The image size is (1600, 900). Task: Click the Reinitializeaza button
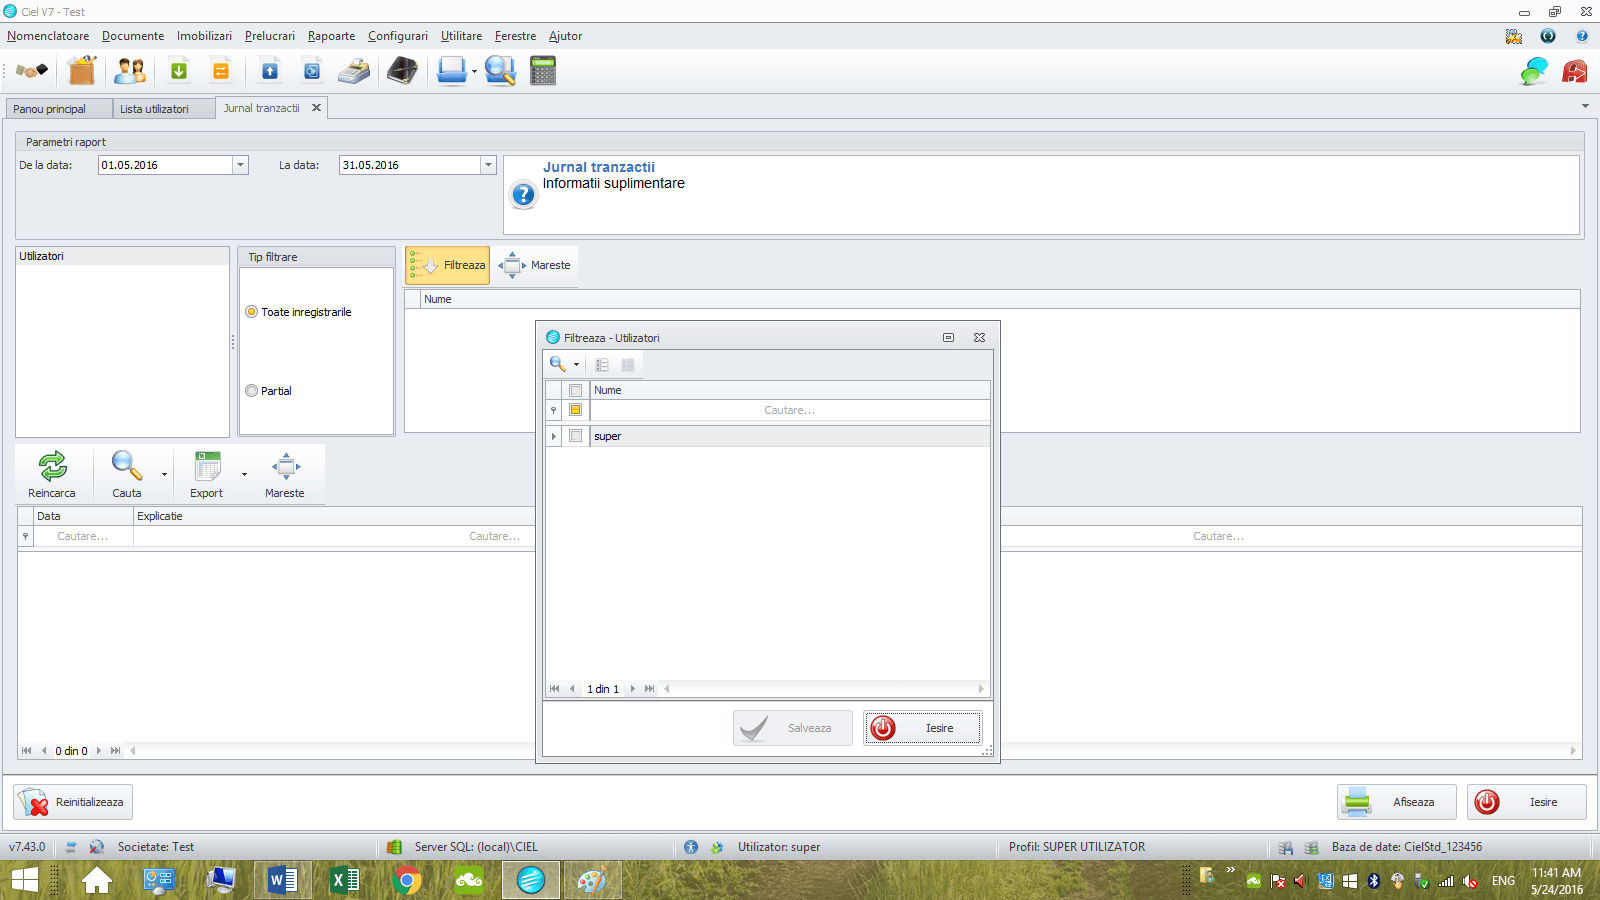point(73,802)
